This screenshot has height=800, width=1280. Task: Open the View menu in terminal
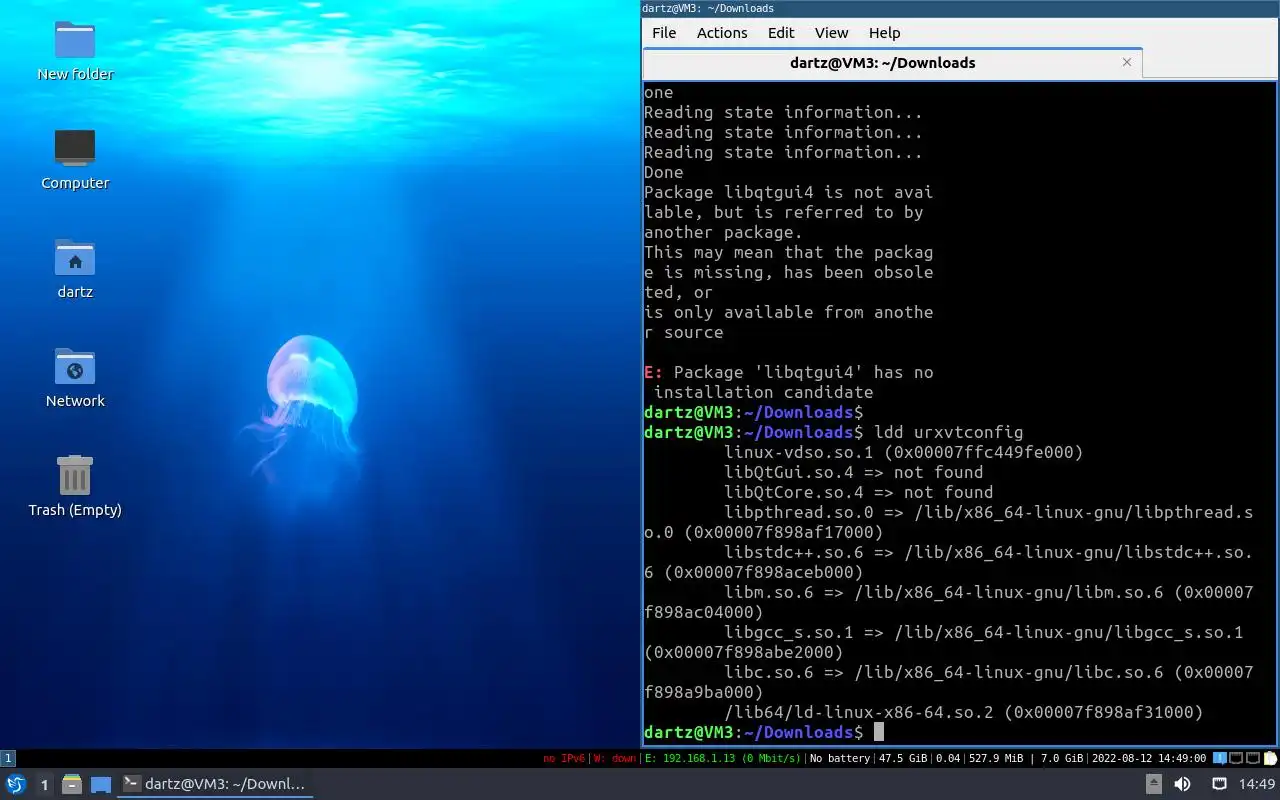[831, 33]
